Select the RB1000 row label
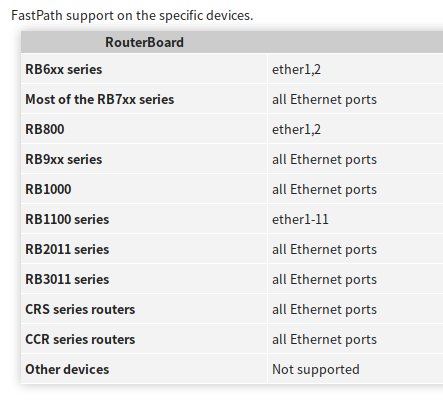Viewport: 443px width, 400px height. [48, 189]
